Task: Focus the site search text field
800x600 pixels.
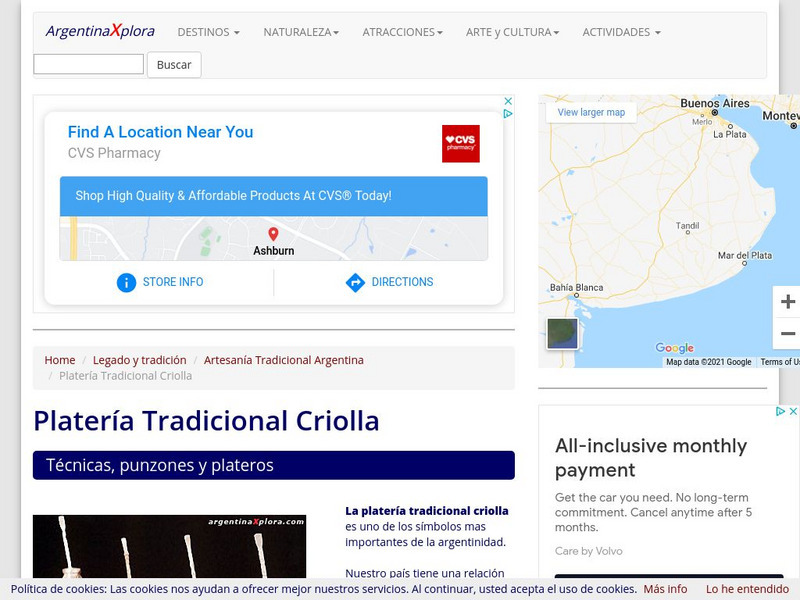Action: pyautogui.click(x=89, y=64)
